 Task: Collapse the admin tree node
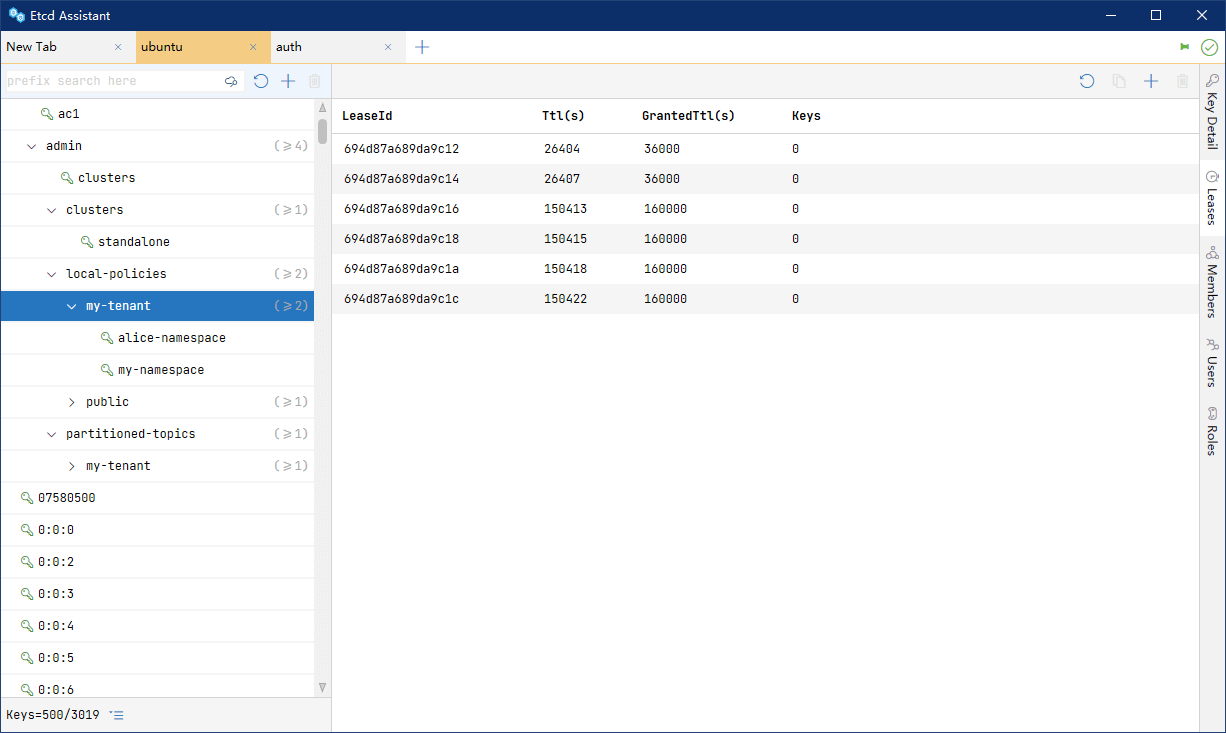pos(32,146)
